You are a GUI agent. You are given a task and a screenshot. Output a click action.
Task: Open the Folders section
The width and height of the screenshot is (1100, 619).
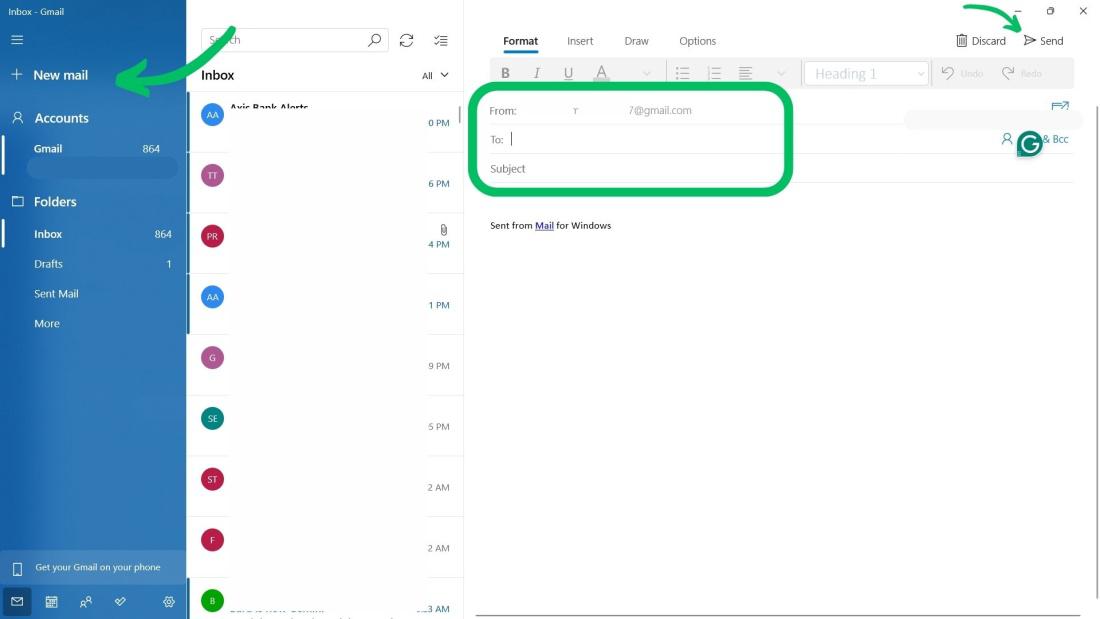45,201
